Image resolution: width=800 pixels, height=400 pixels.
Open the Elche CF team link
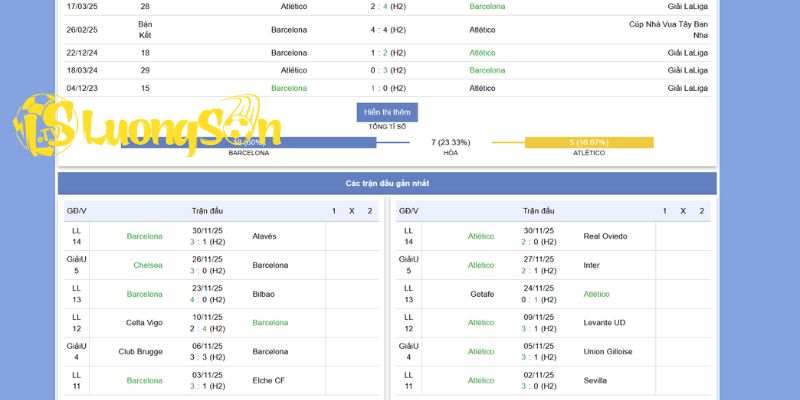pos(268,381)
